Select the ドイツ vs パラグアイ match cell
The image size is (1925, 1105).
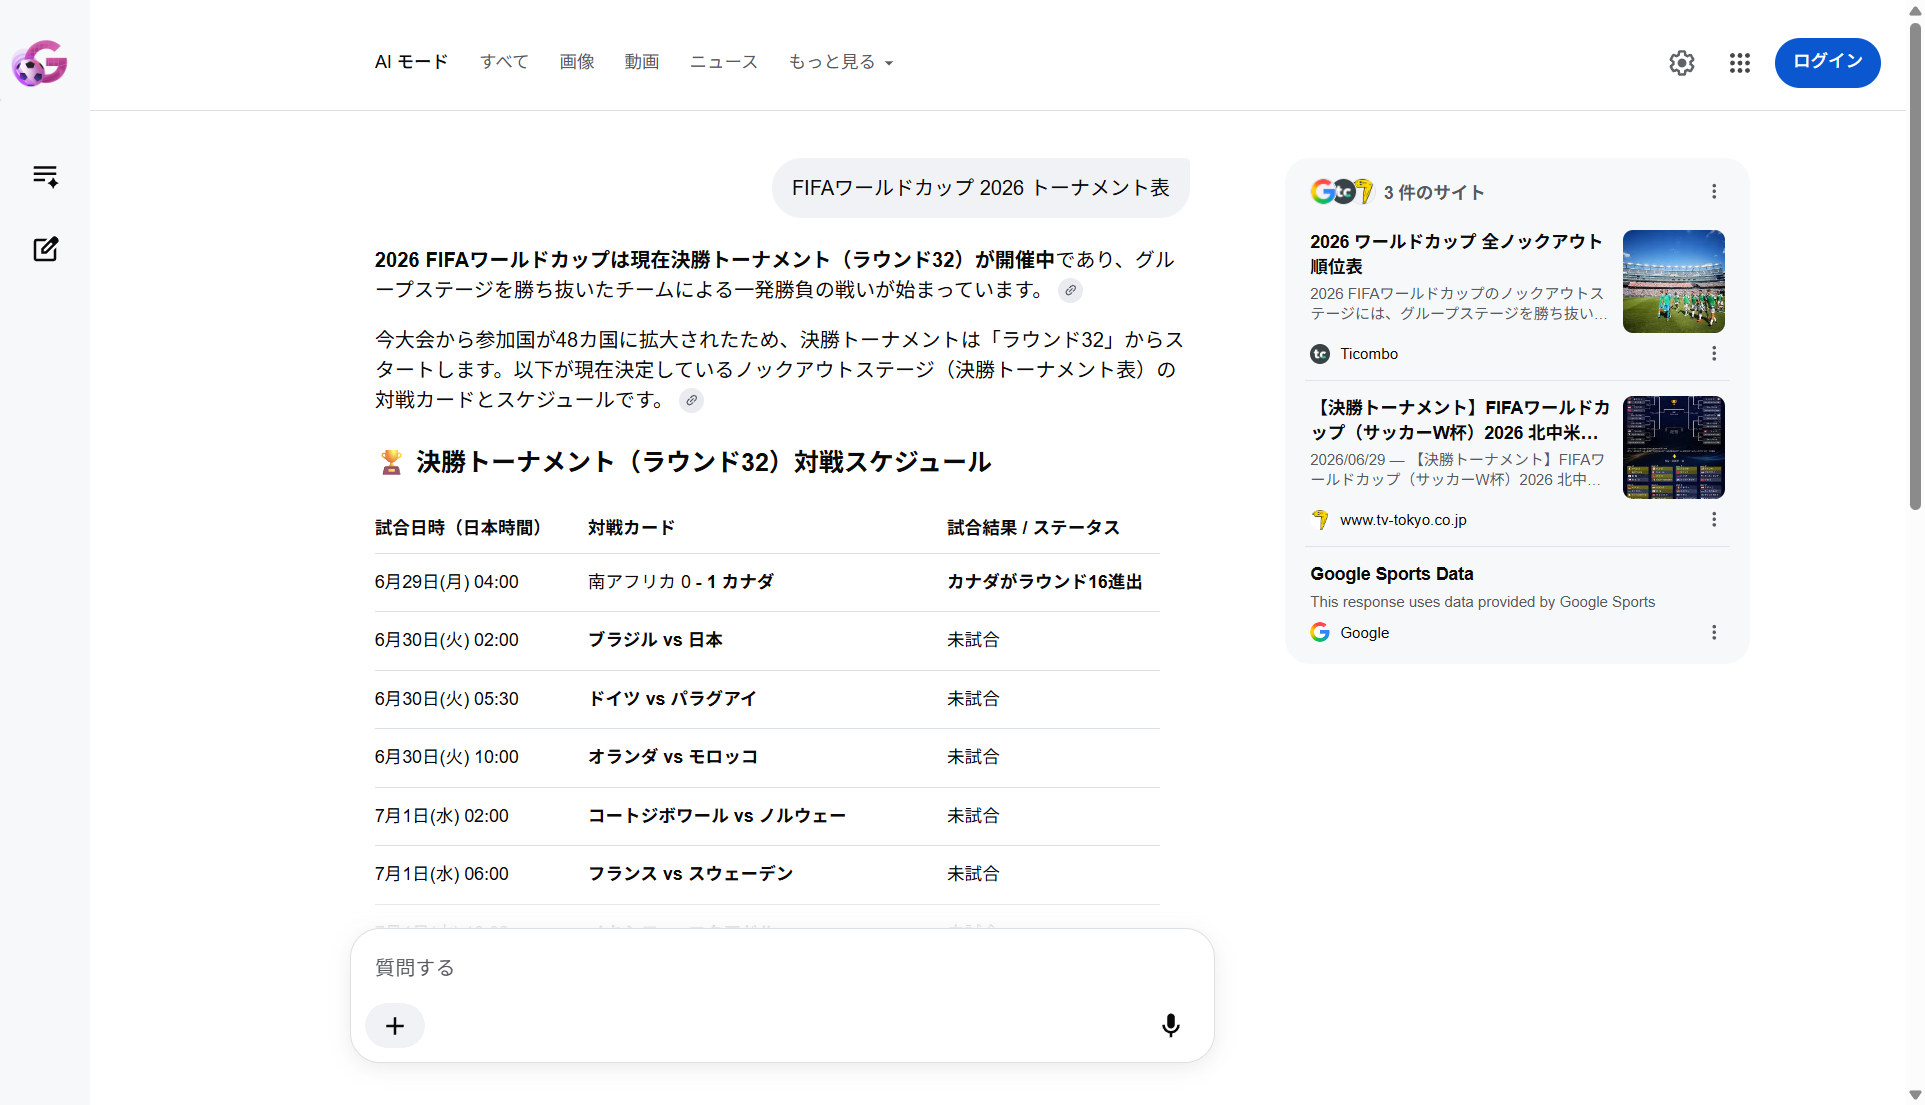tap(672, 699)
